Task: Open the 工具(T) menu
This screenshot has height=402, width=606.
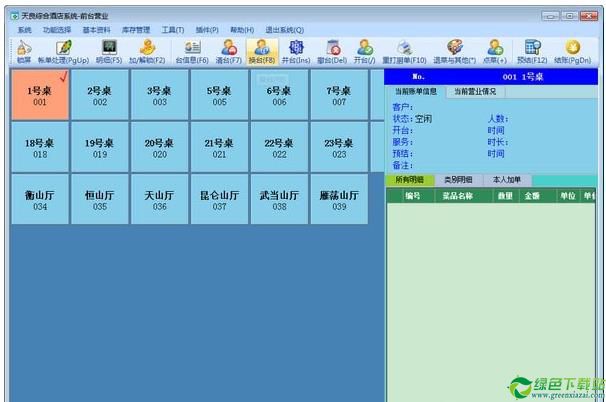Action: (173, 30)
